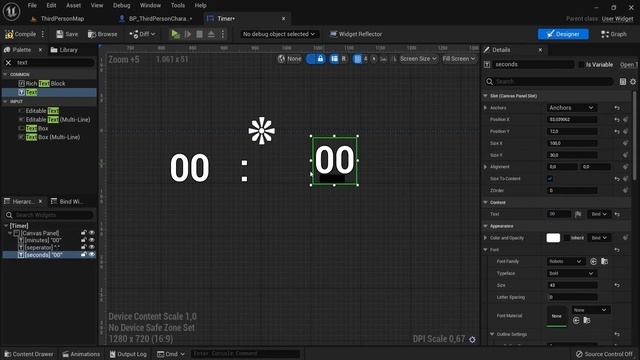Open the Asset menu

(73, 5)
